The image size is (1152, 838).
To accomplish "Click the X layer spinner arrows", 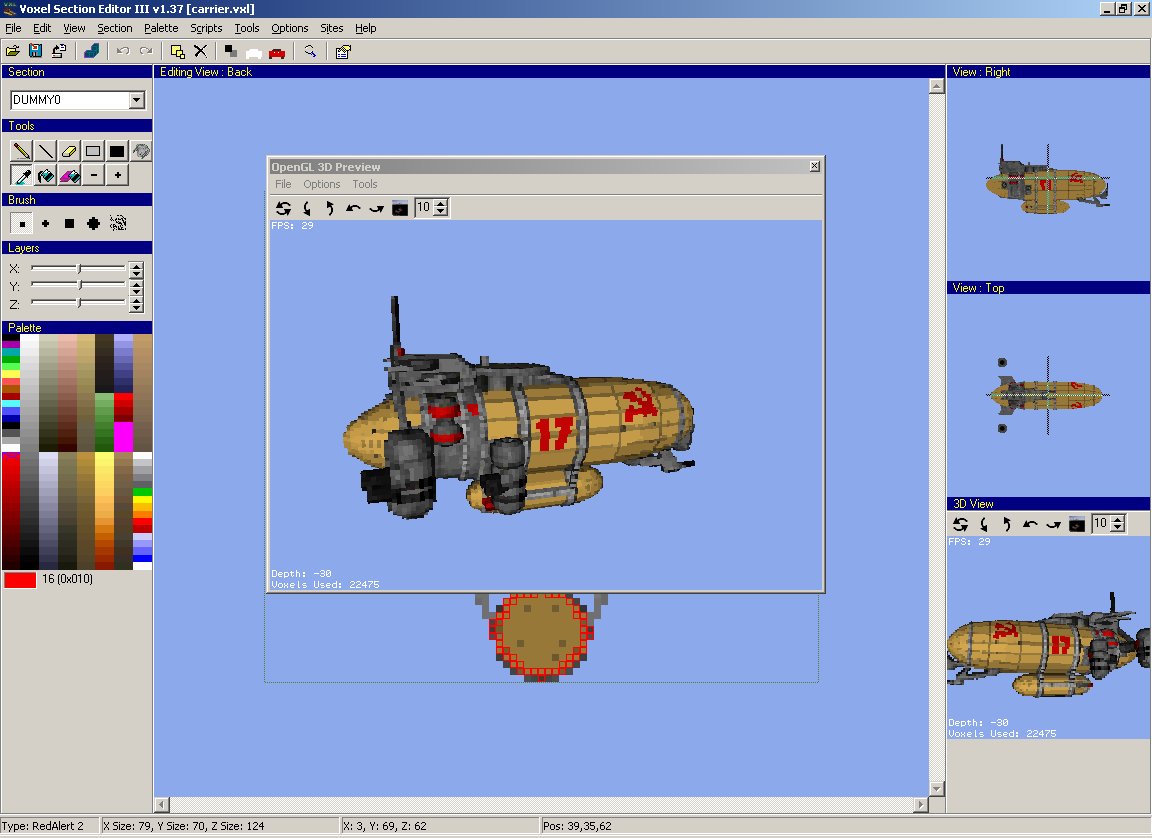I will (x=136, y=269).
